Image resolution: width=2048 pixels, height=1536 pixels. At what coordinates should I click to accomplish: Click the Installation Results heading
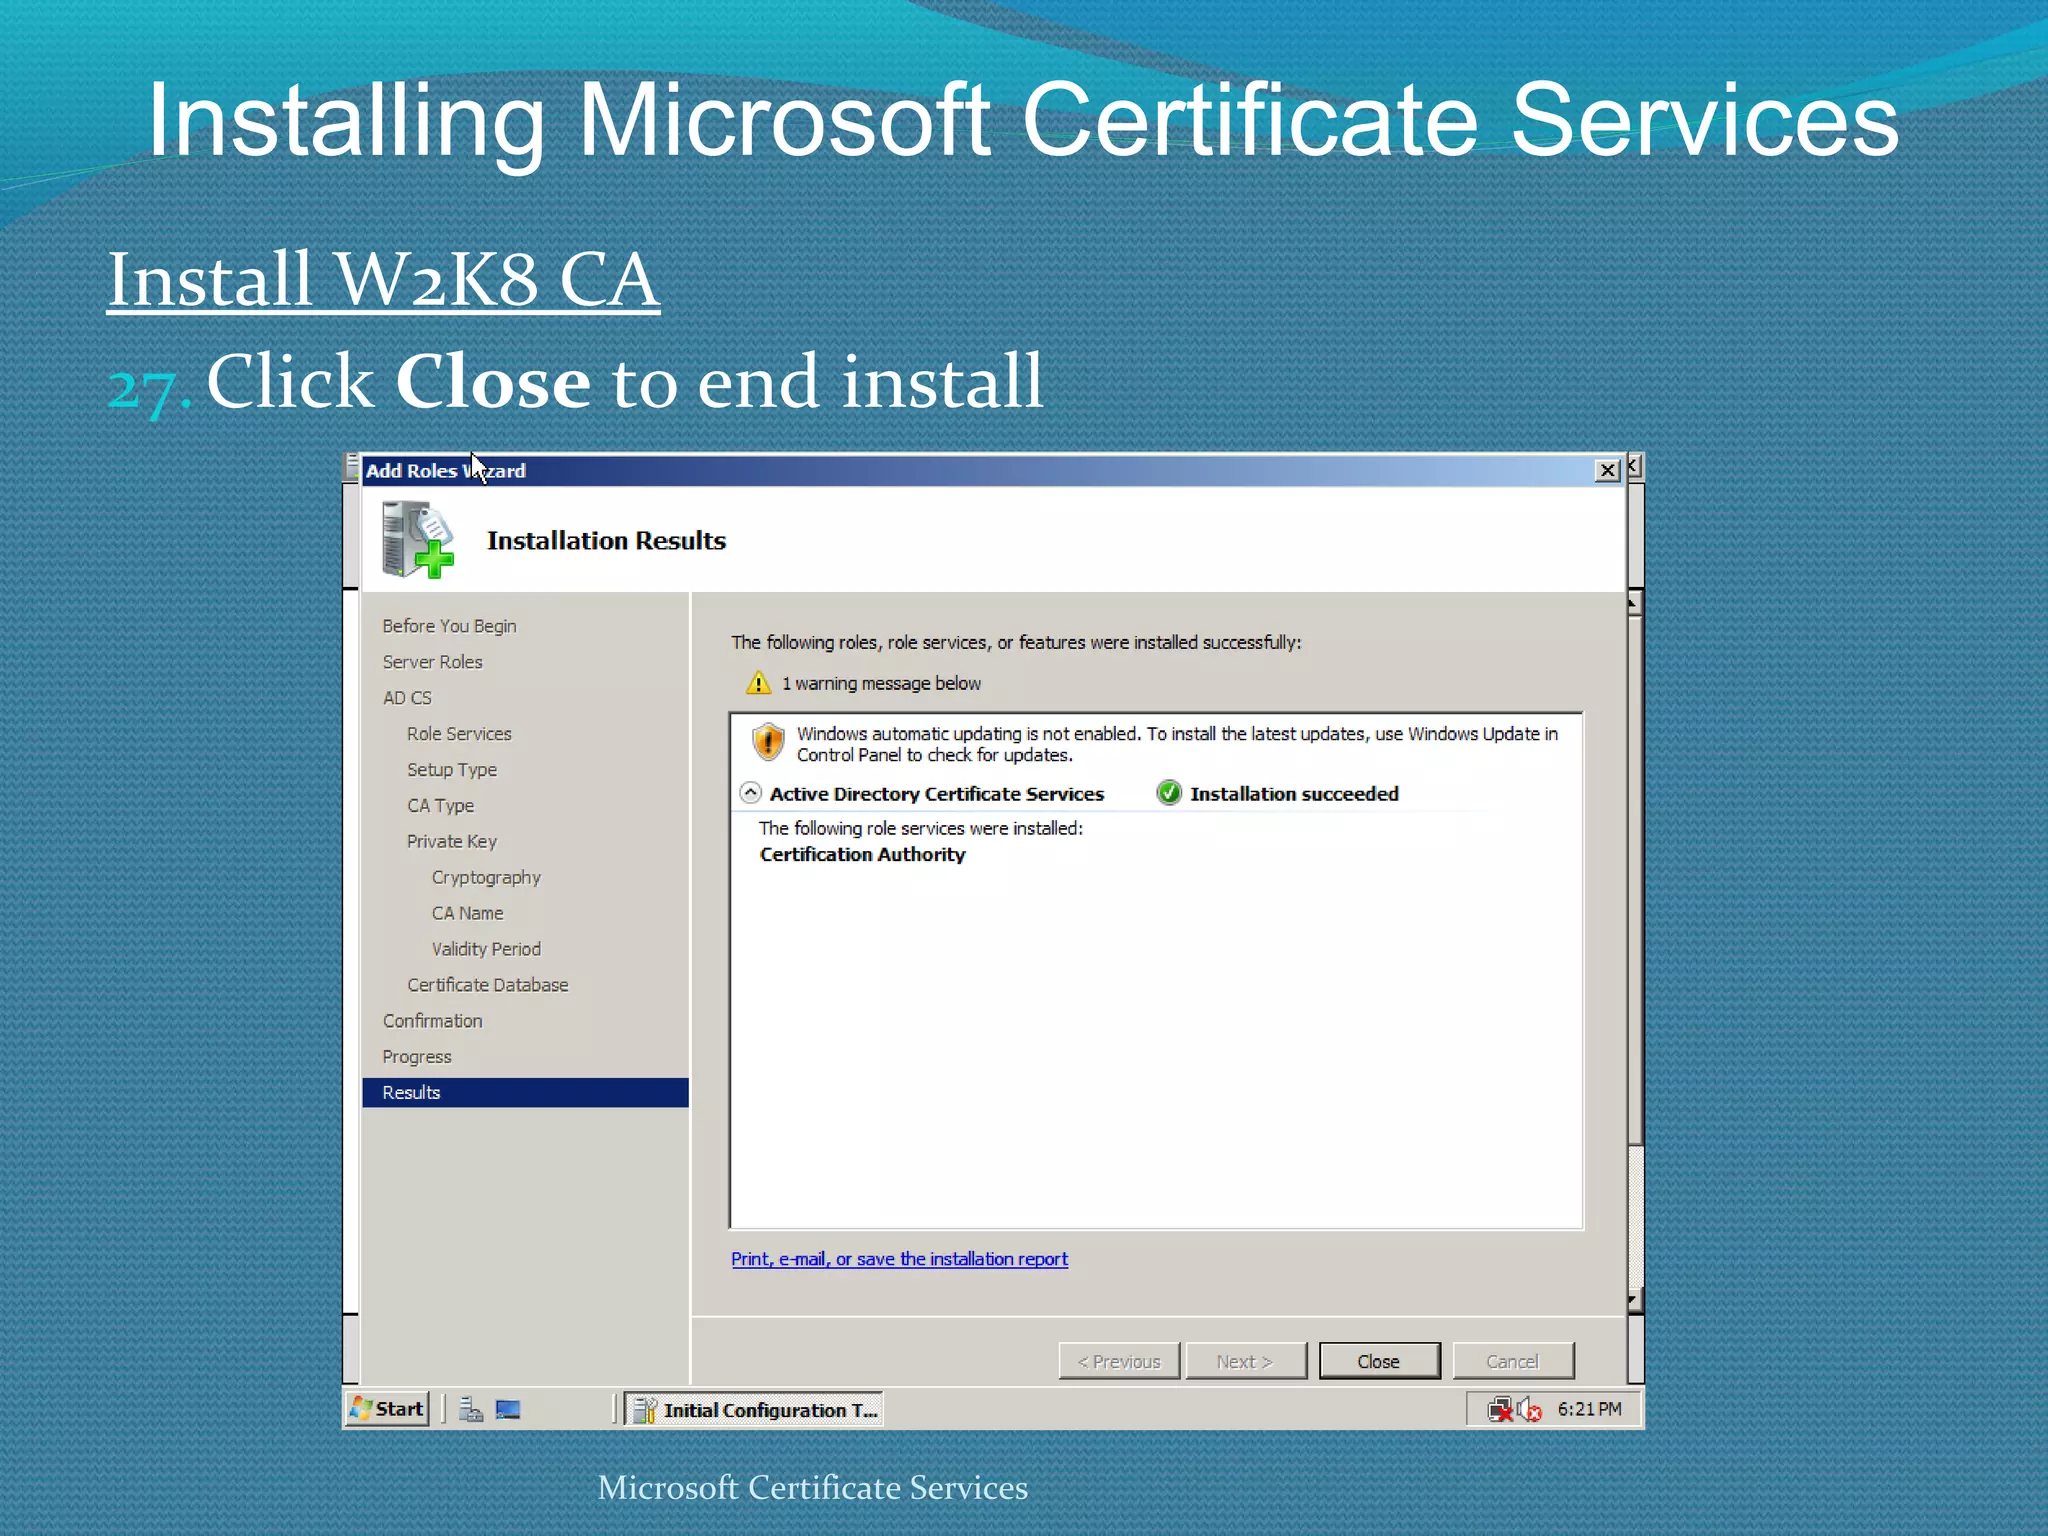tap(606, 541)
